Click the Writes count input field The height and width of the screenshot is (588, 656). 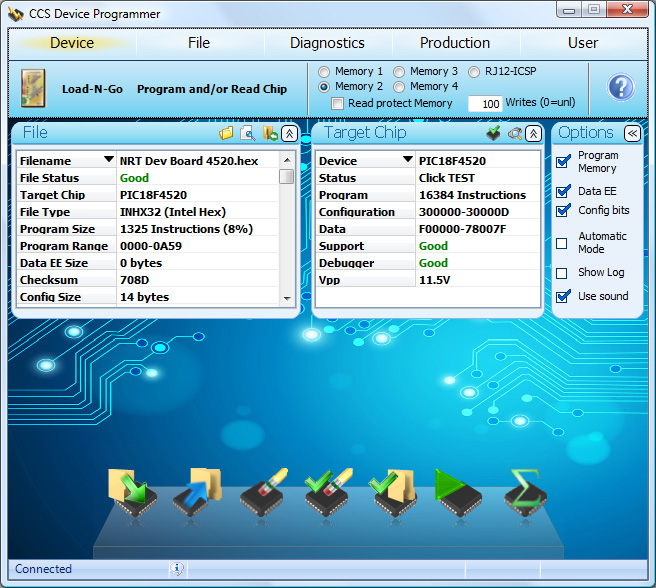point(485,104)
